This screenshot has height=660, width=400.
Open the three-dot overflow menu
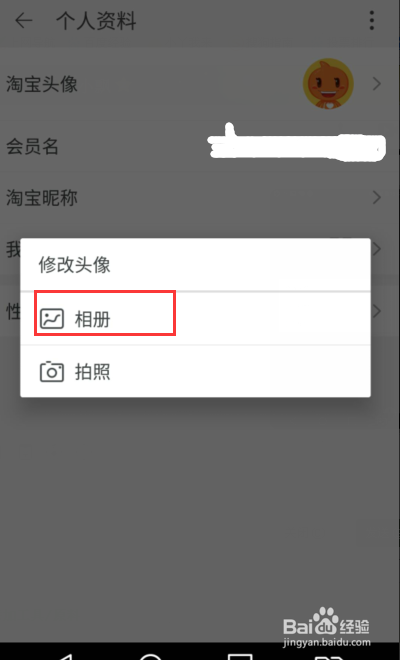(x=371, y=21)
